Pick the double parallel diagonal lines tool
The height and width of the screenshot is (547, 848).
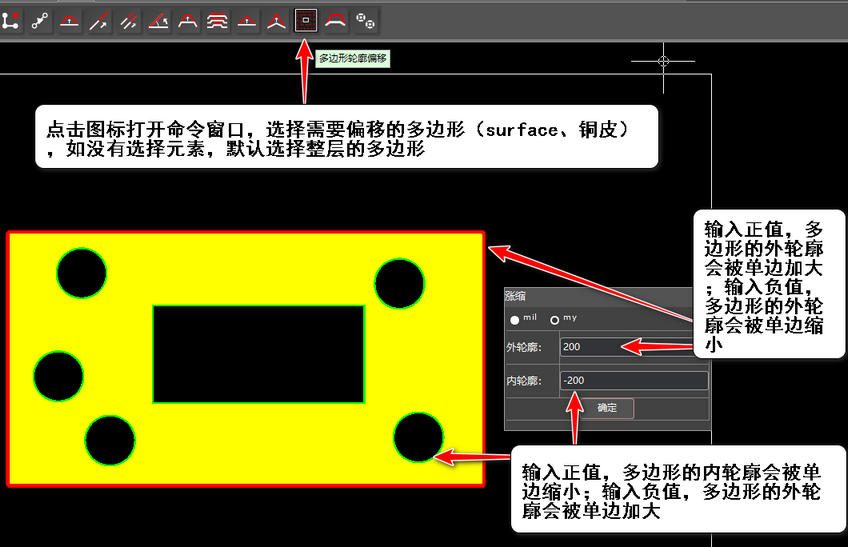[x=128, y=21]
